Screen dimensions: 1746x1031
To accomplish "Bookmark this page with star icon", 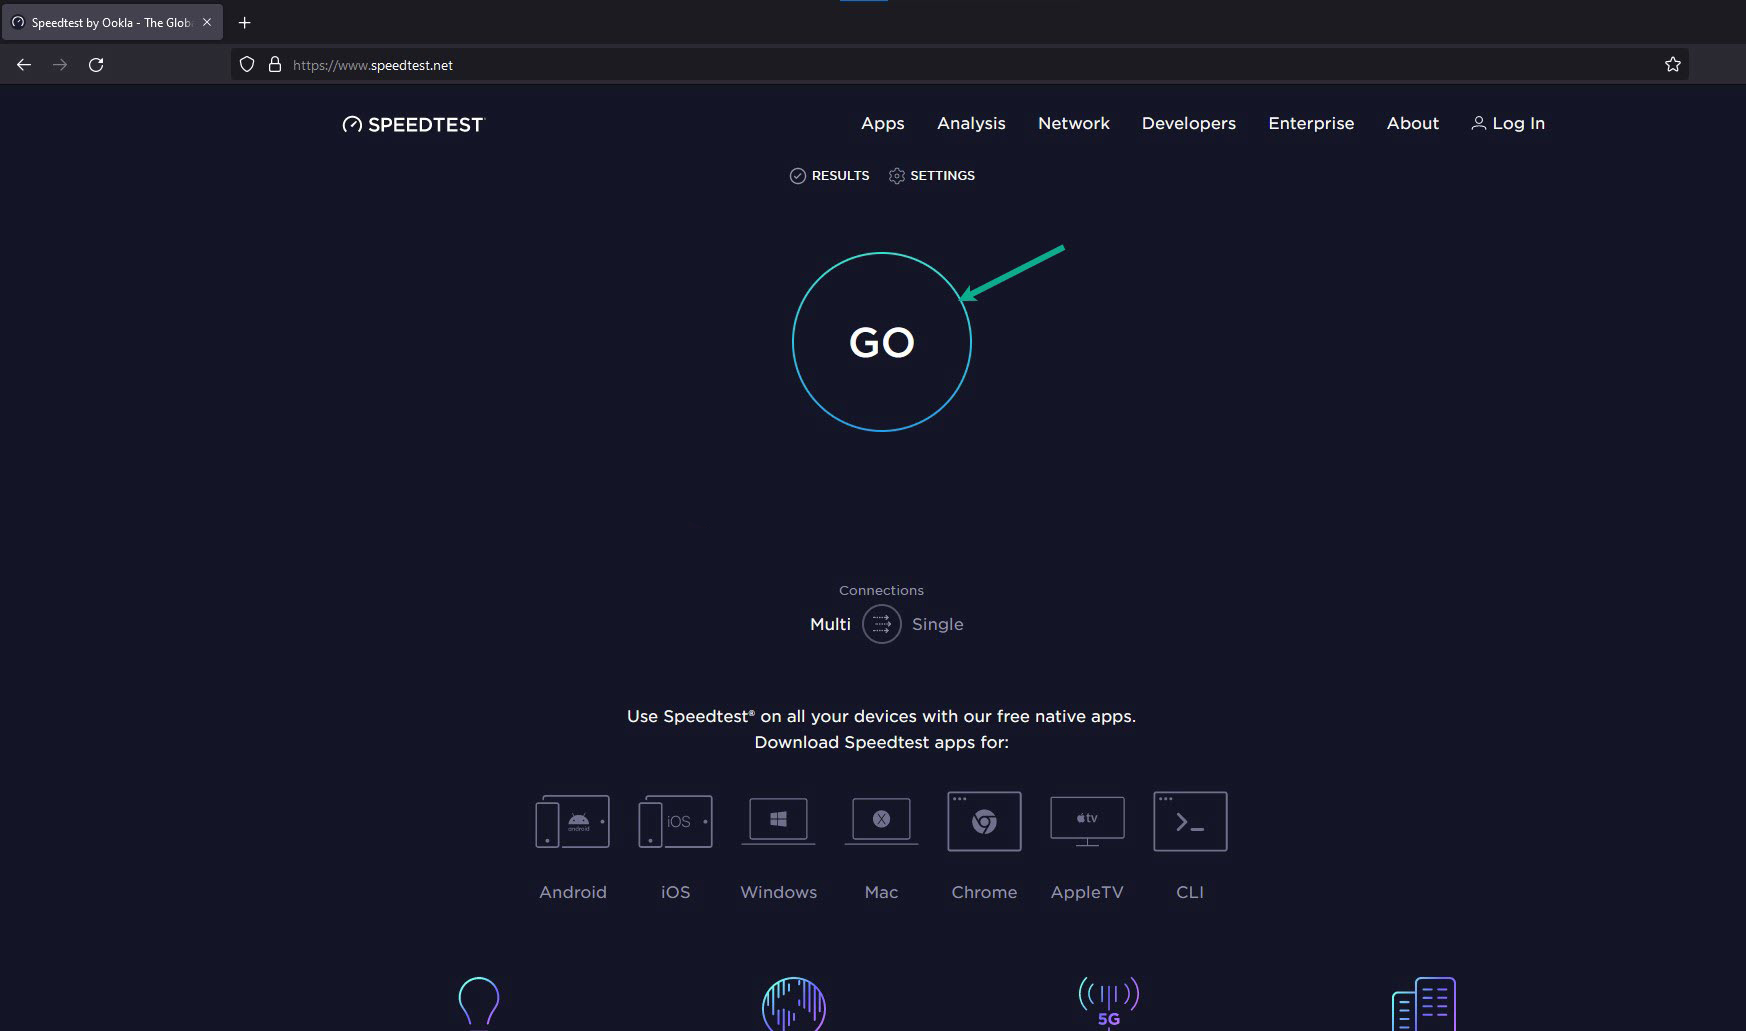I will point(1672,64).
